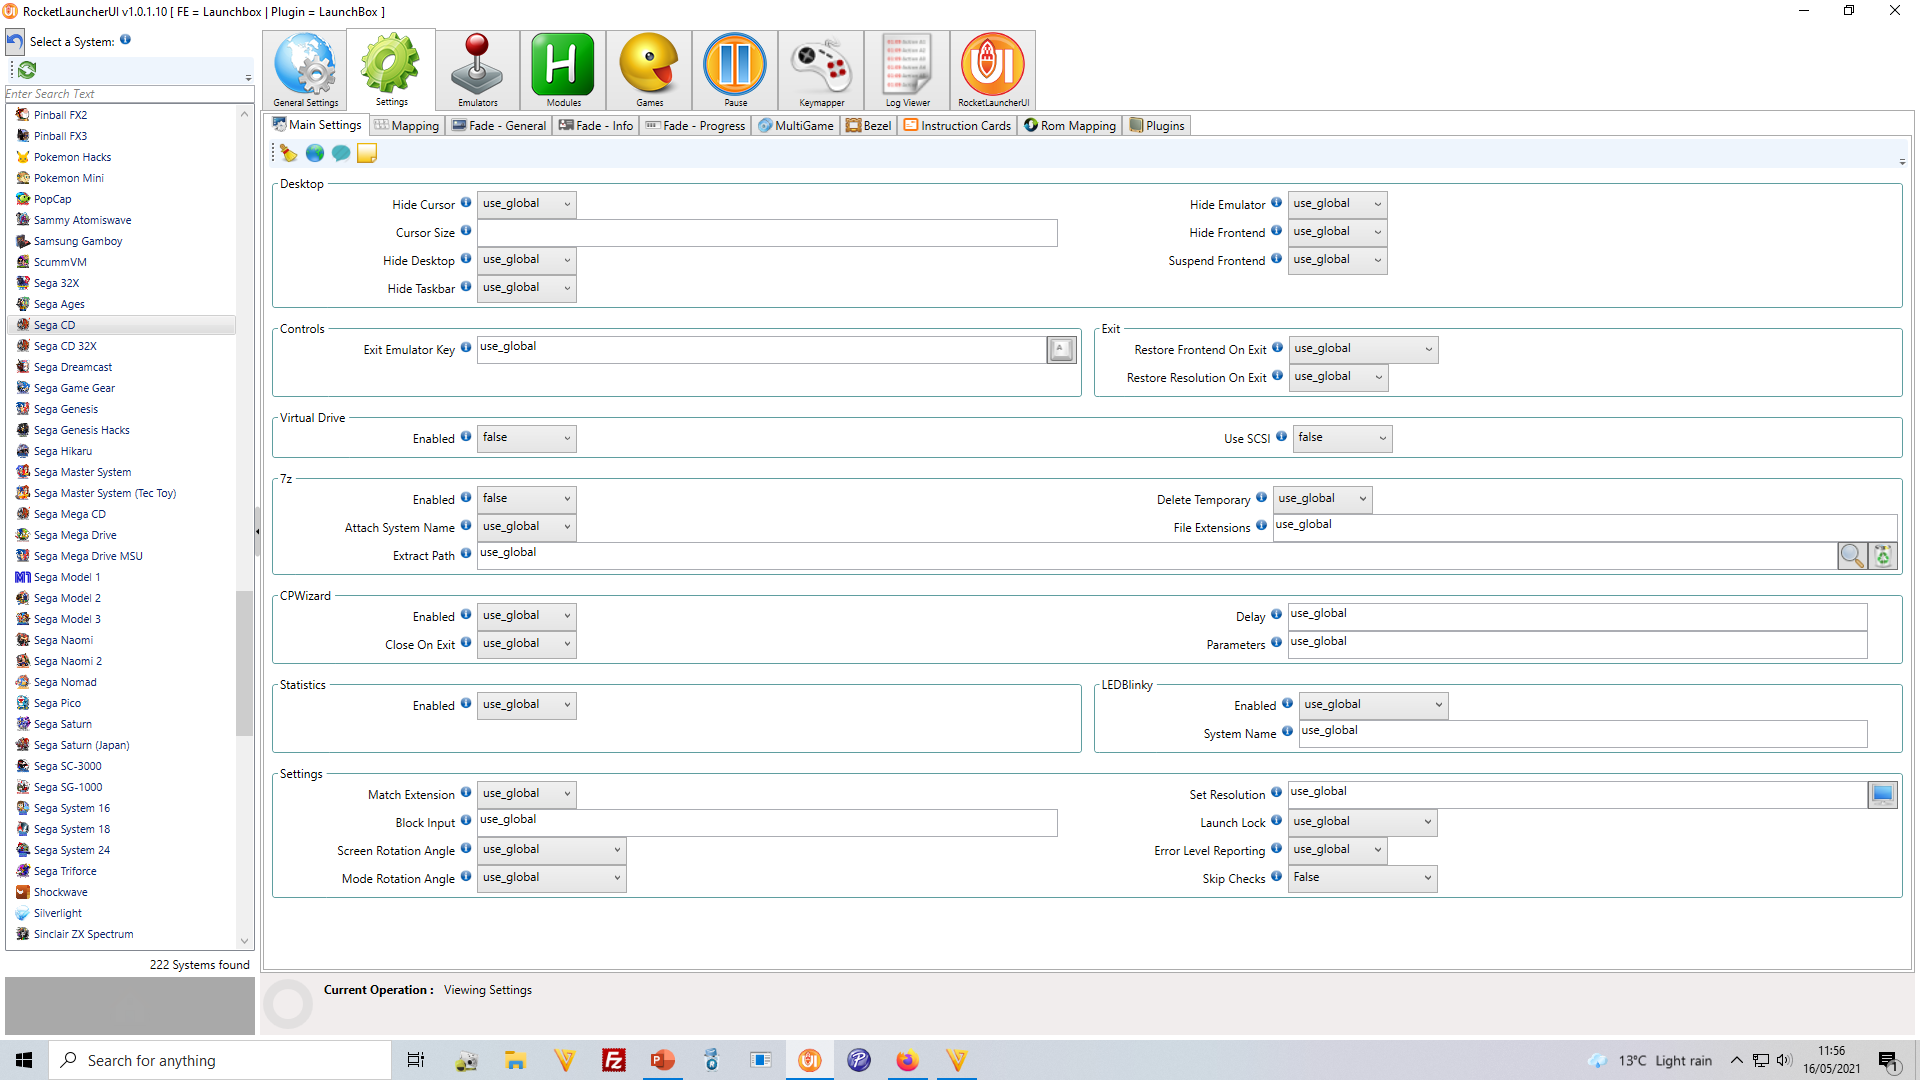Open the LEDBlinky Enabled dropdown
The height and width of the screenshot is (1080, 1920).
click(1373, 705)
